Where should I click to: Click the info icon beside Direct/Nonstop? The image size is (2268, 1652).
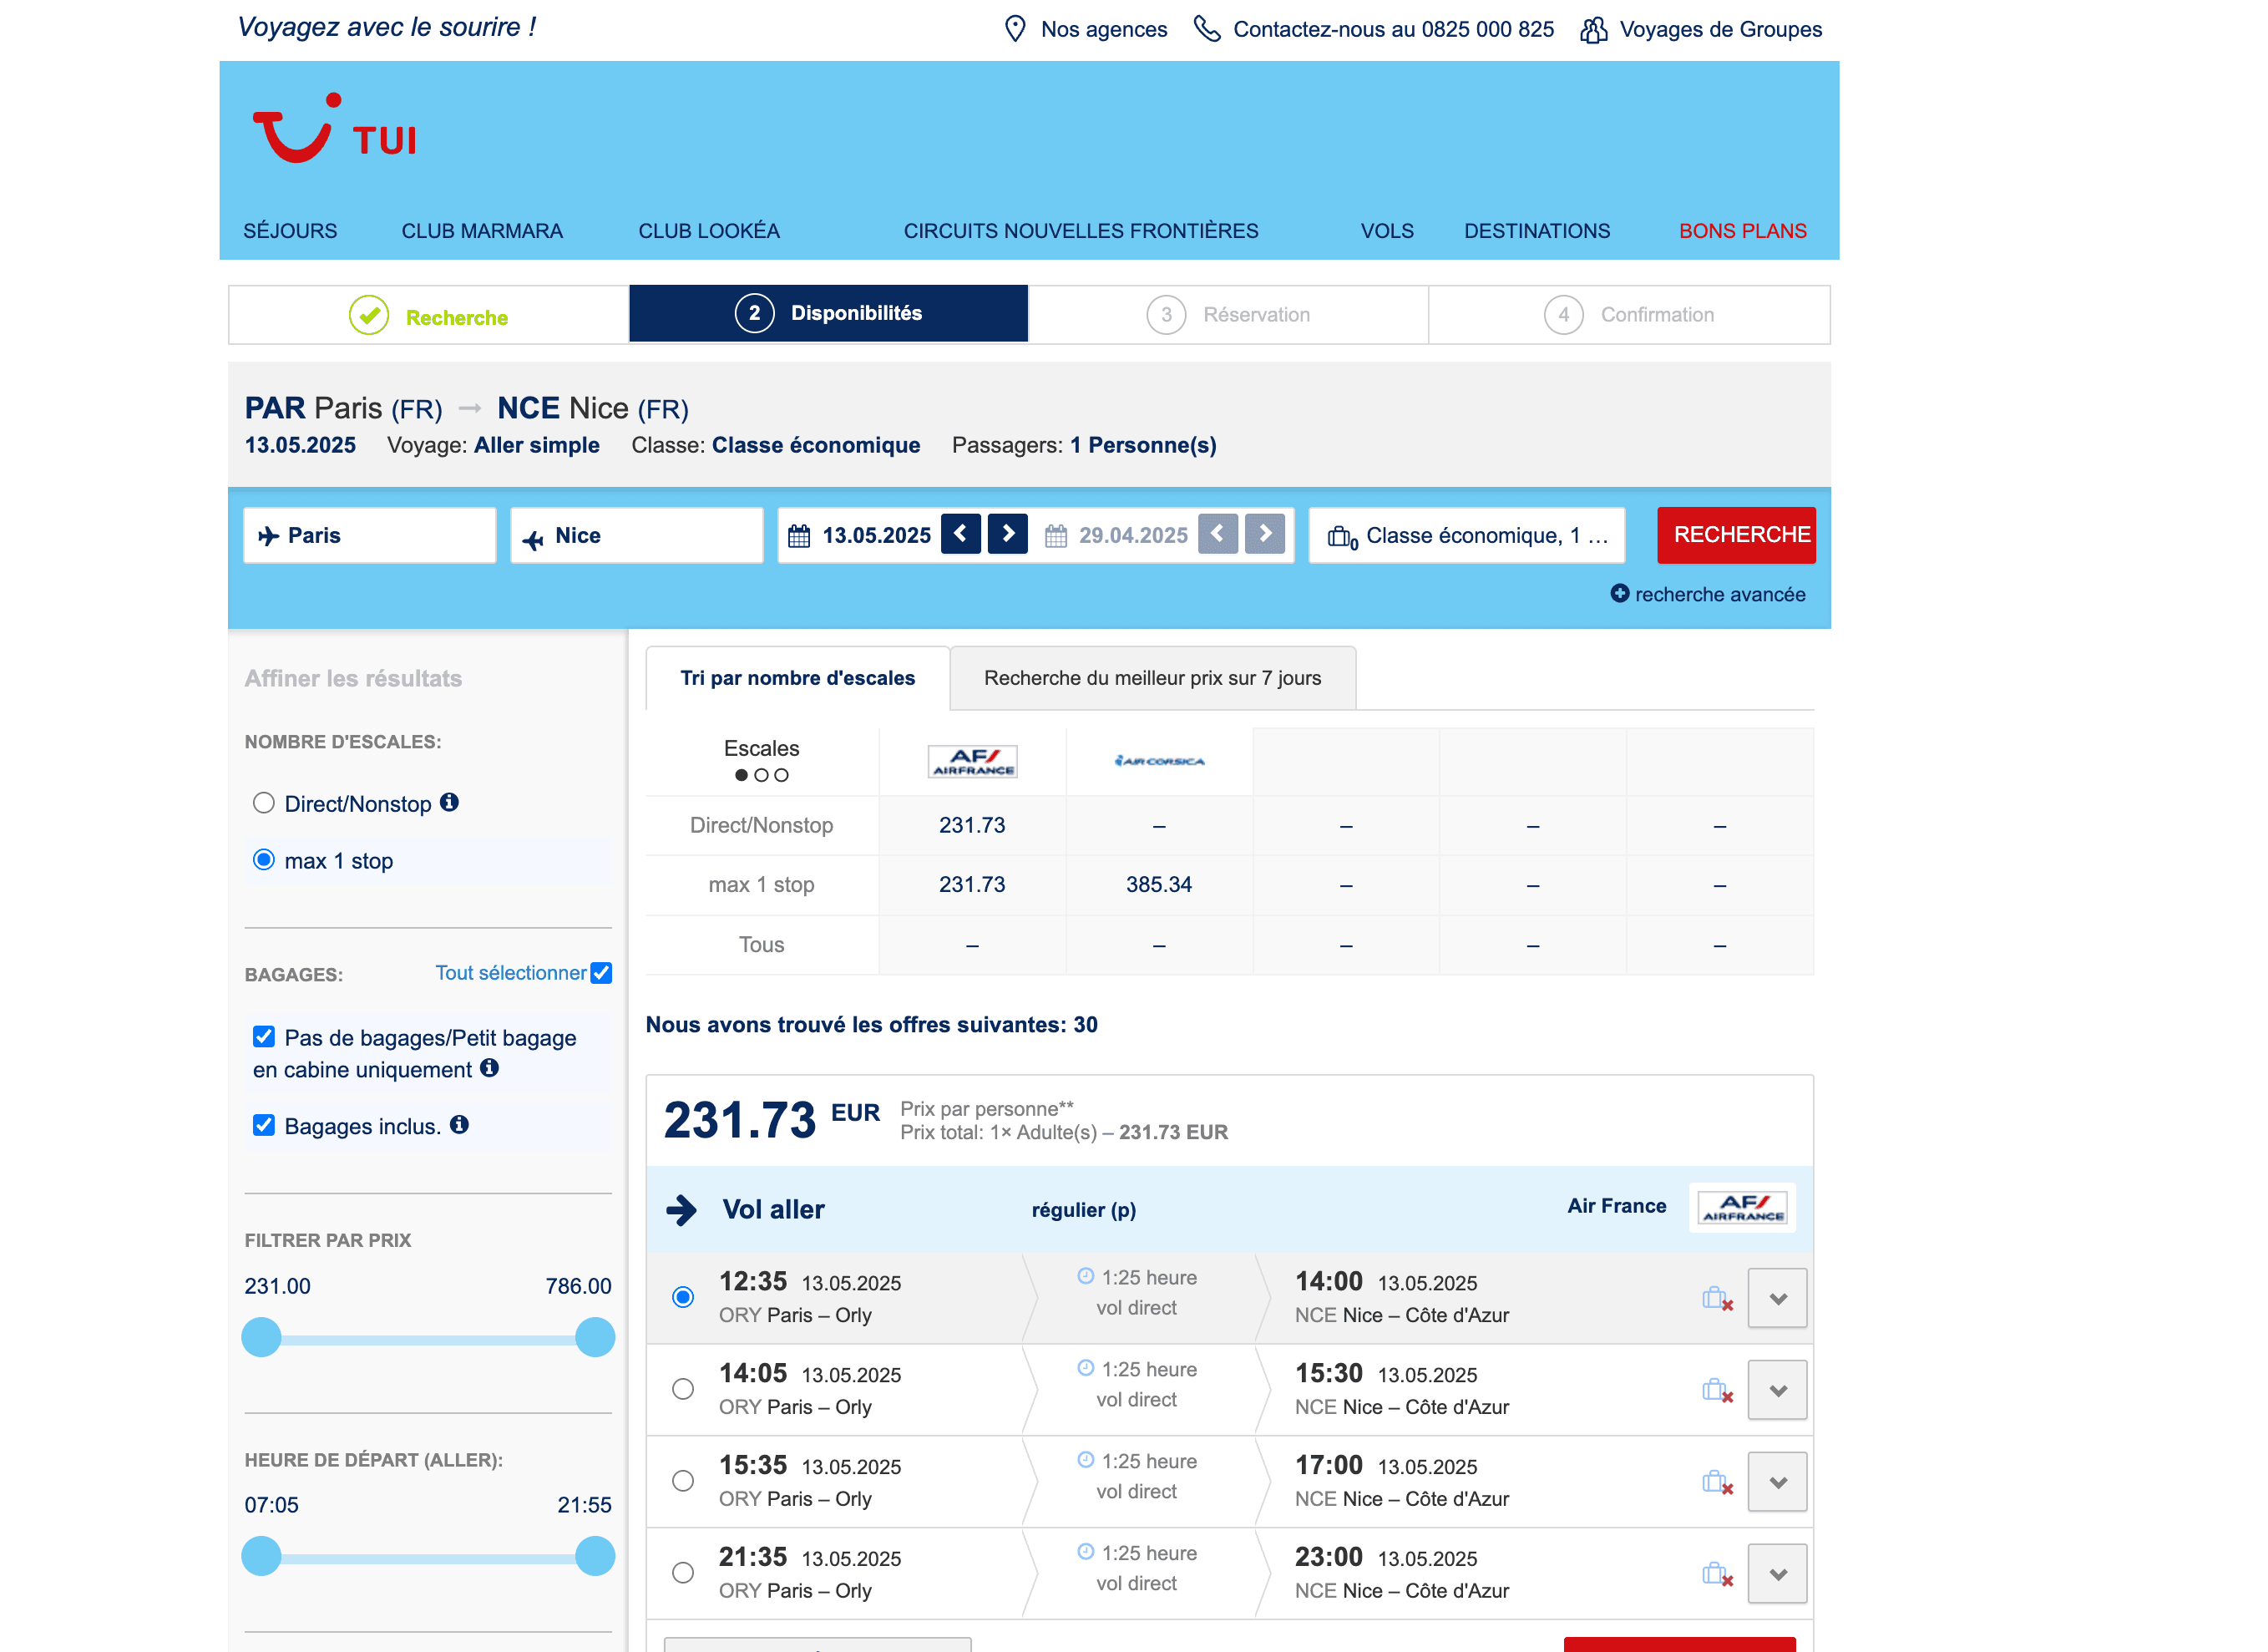[450, 802]
